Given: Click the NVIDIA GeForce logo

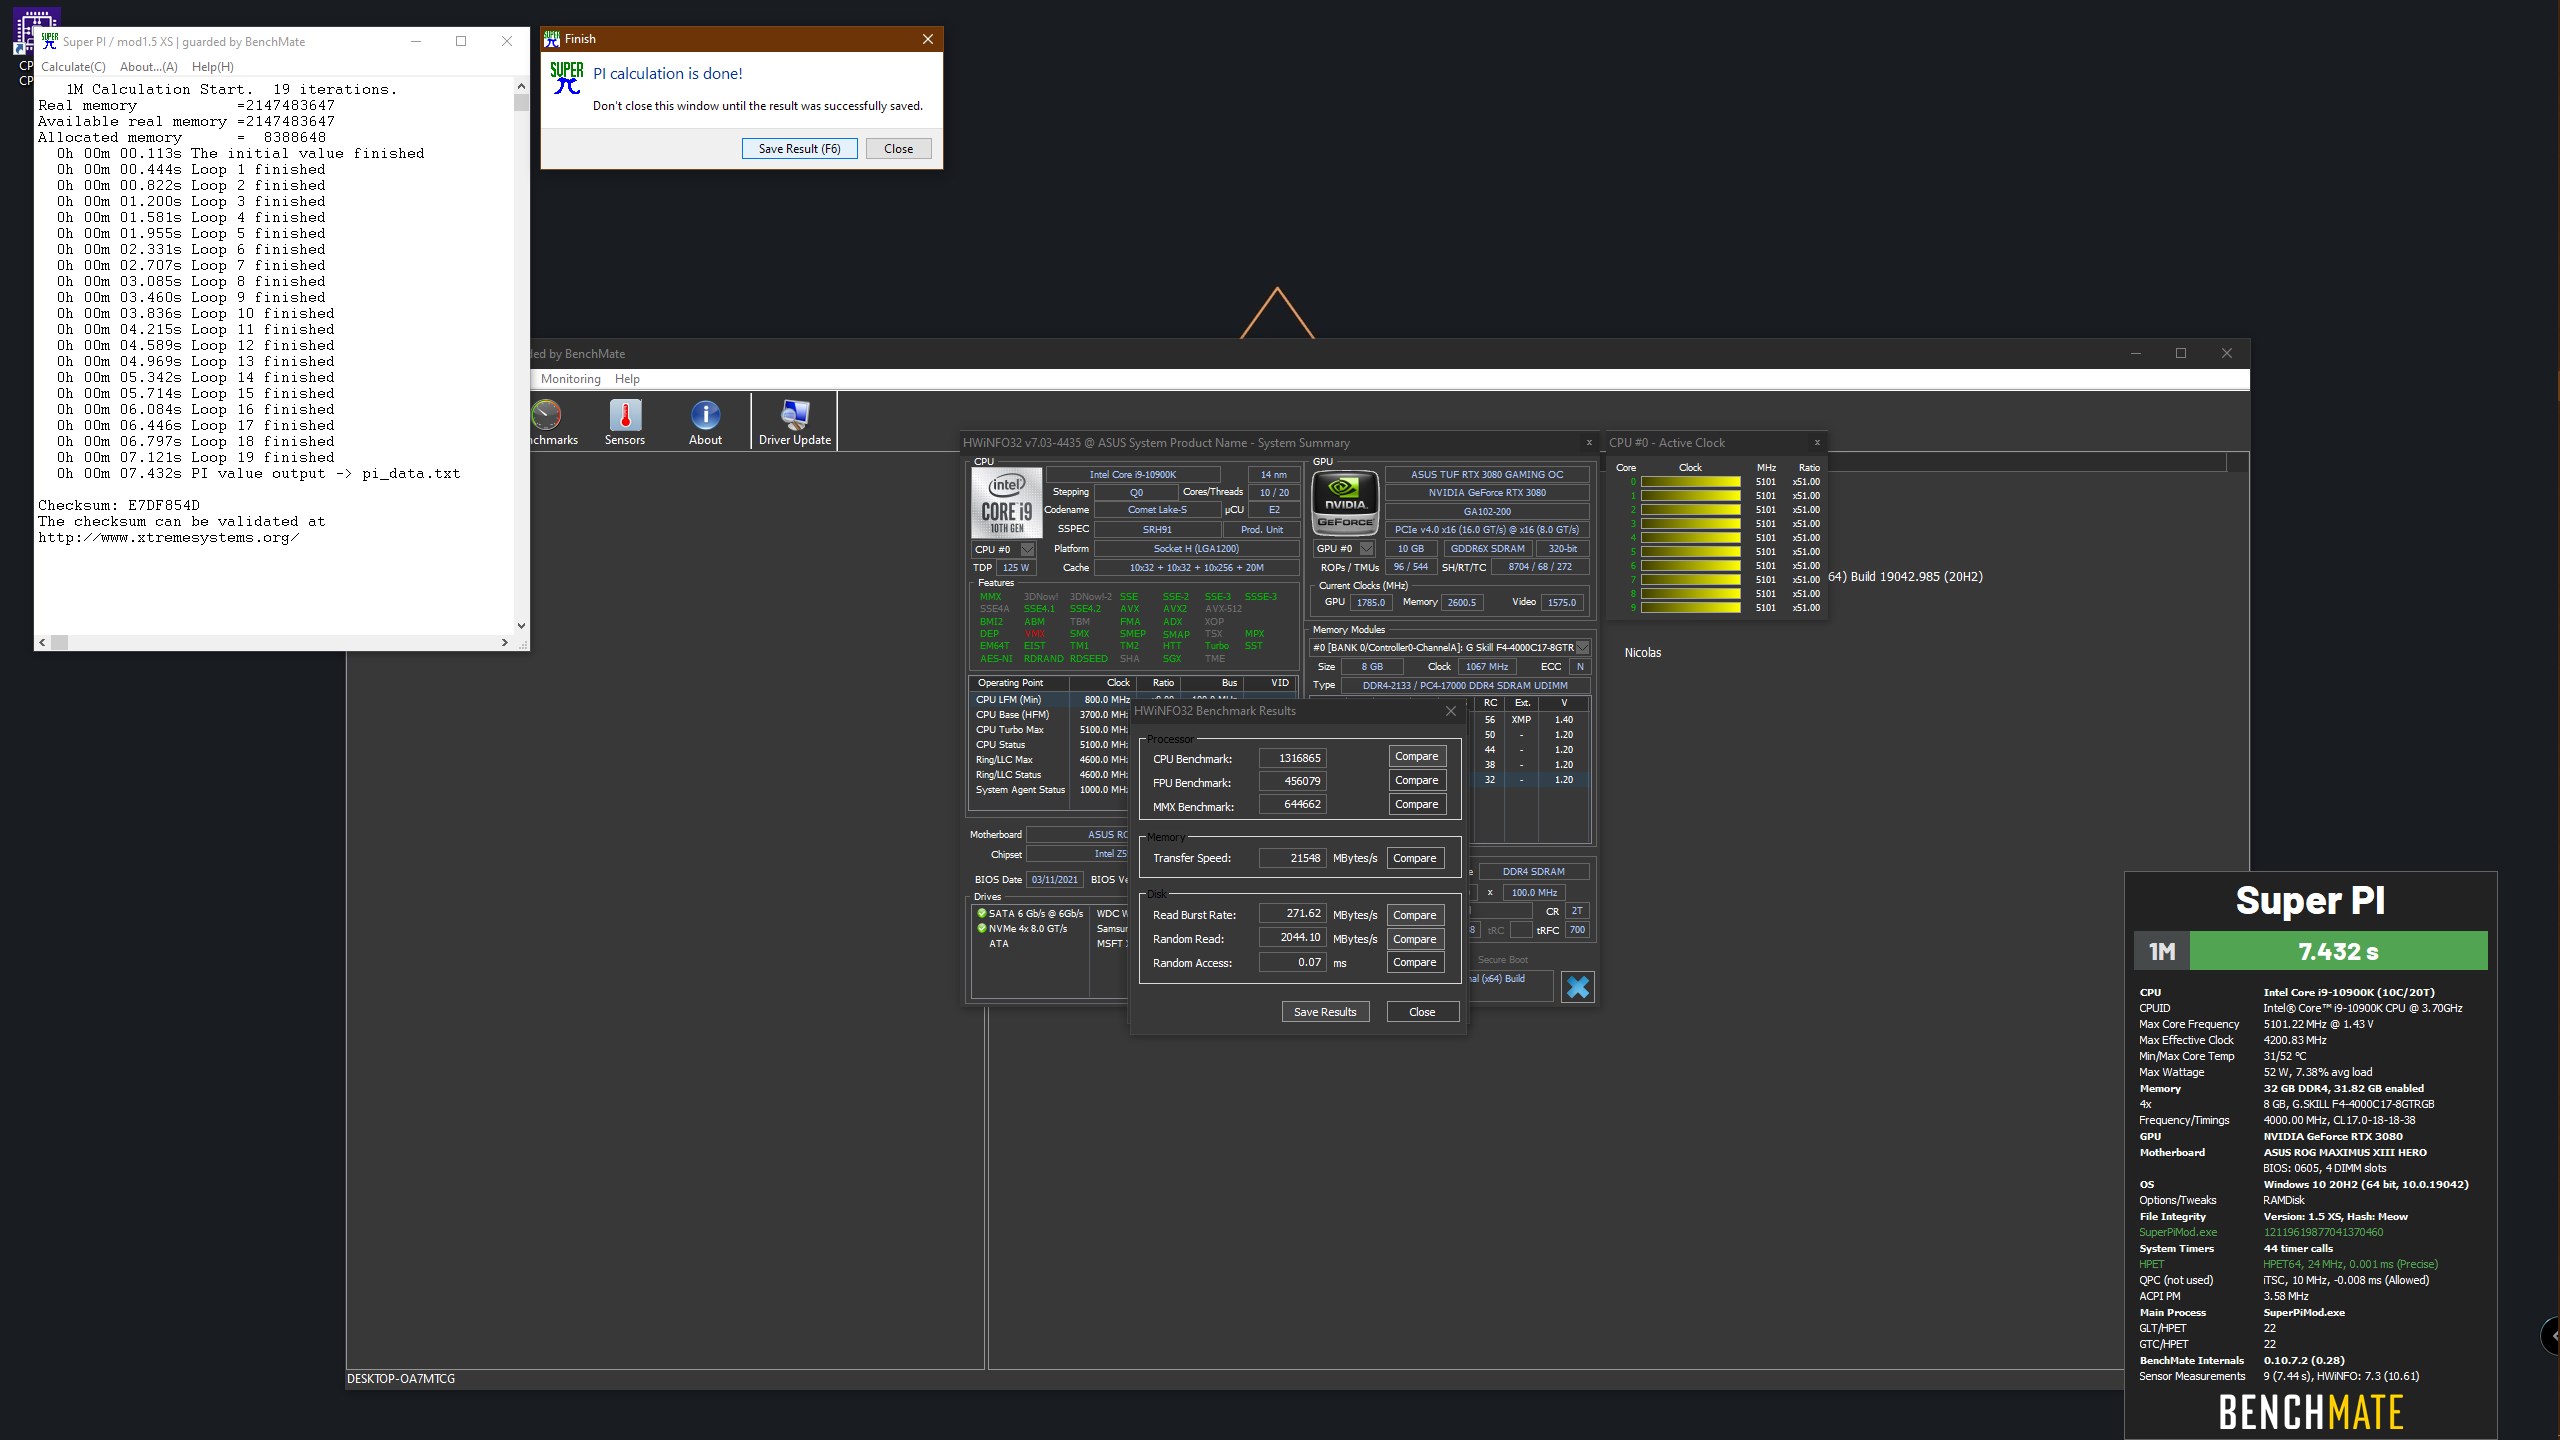Looking at the screenshot, I should click(1345, 502).
